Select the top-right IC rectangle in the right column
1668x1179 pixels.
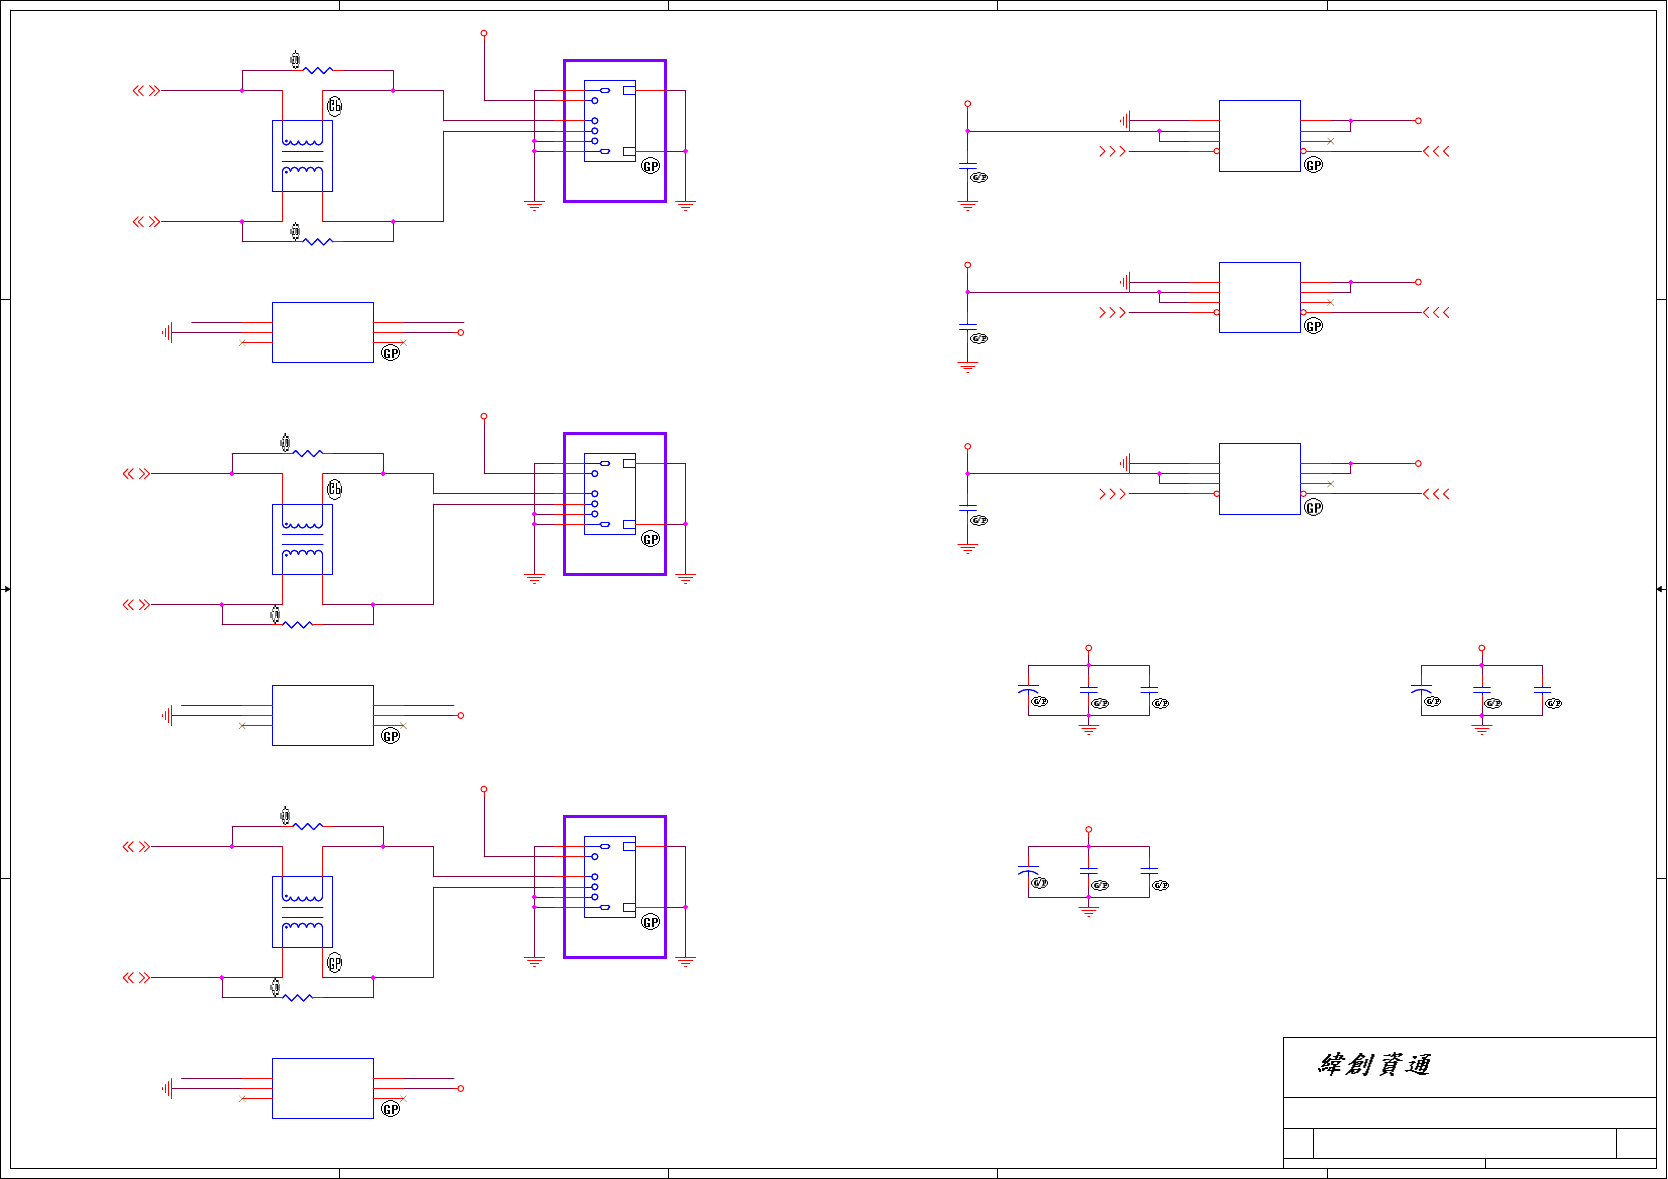click(x=1260, y=136)
